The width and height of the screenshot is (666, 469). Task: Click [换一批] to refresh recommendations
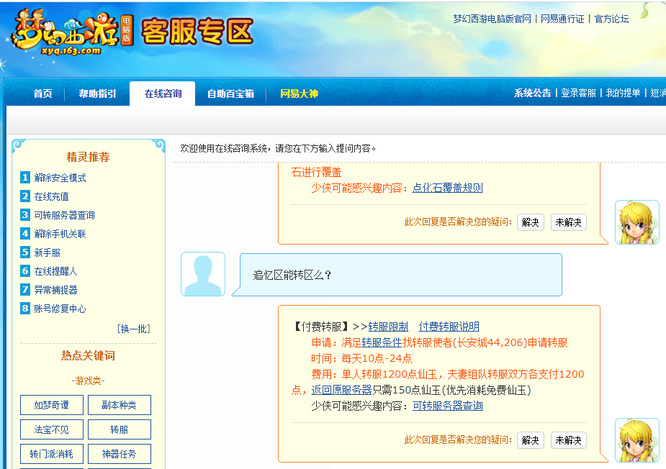pyautogui.click(x=133, y=328)
